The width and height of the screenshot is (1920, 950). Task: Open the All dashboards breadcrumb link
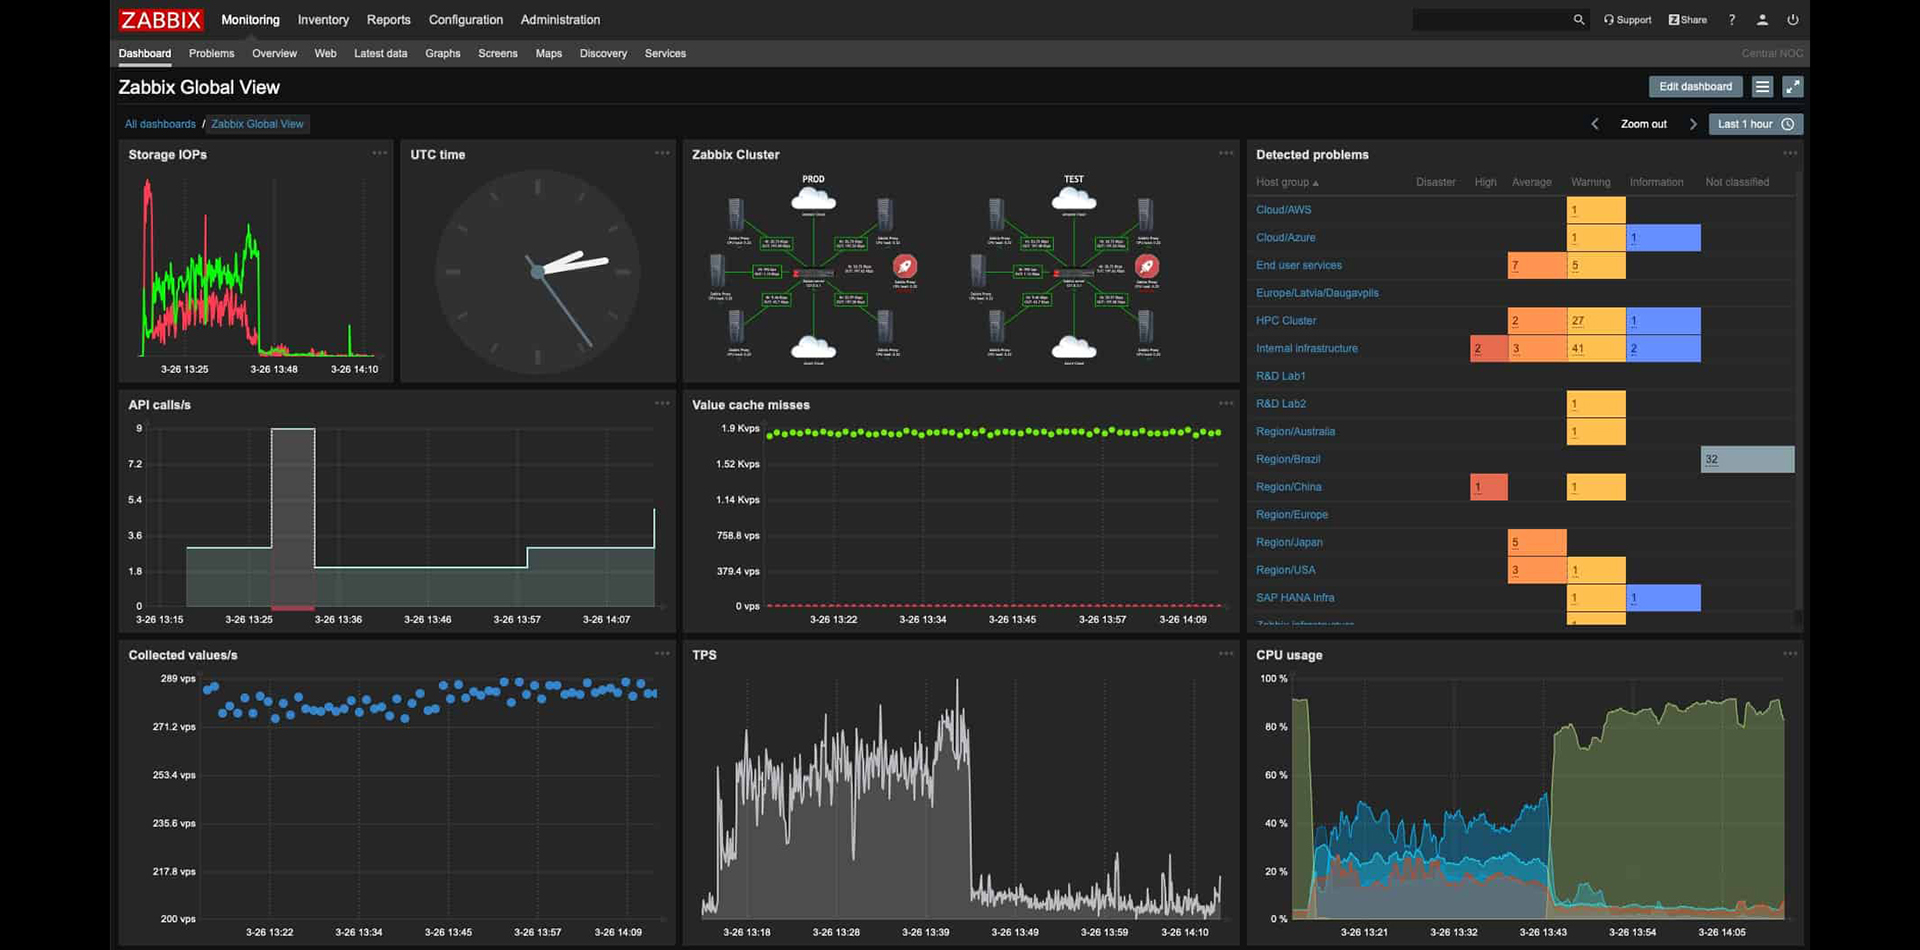160,124
